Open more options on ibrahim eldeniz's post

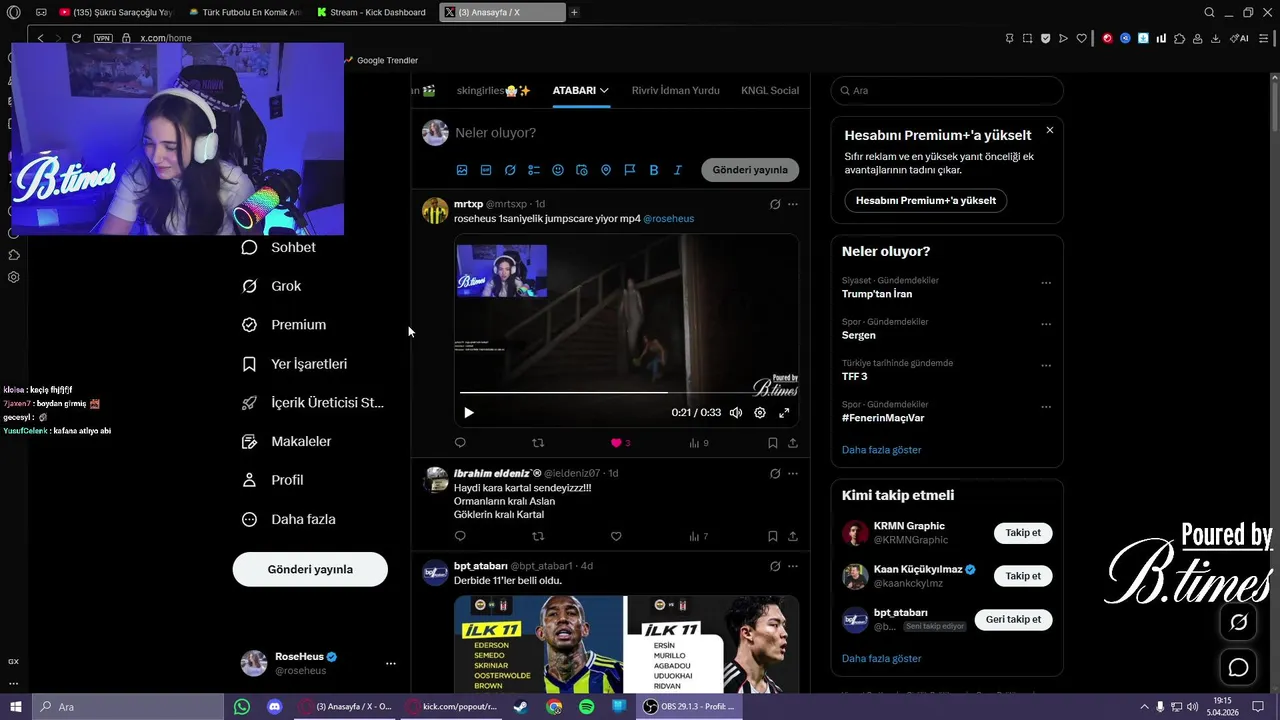click(x=793, y=473)
